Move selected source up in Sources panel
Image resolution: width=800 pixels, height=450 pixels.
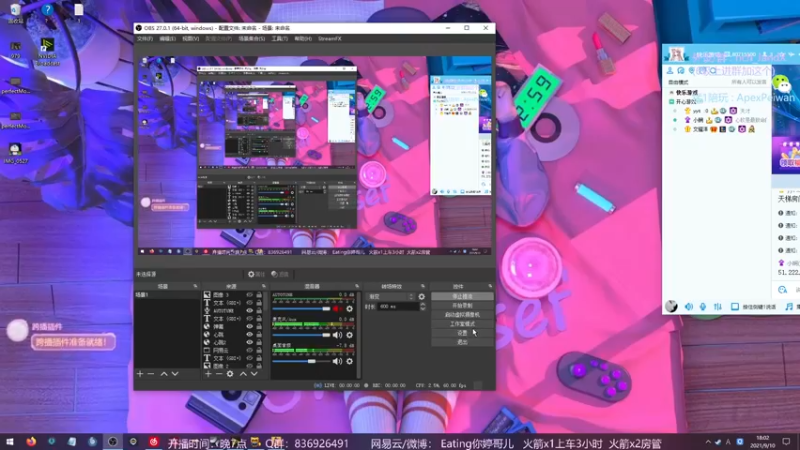(243, 374)
